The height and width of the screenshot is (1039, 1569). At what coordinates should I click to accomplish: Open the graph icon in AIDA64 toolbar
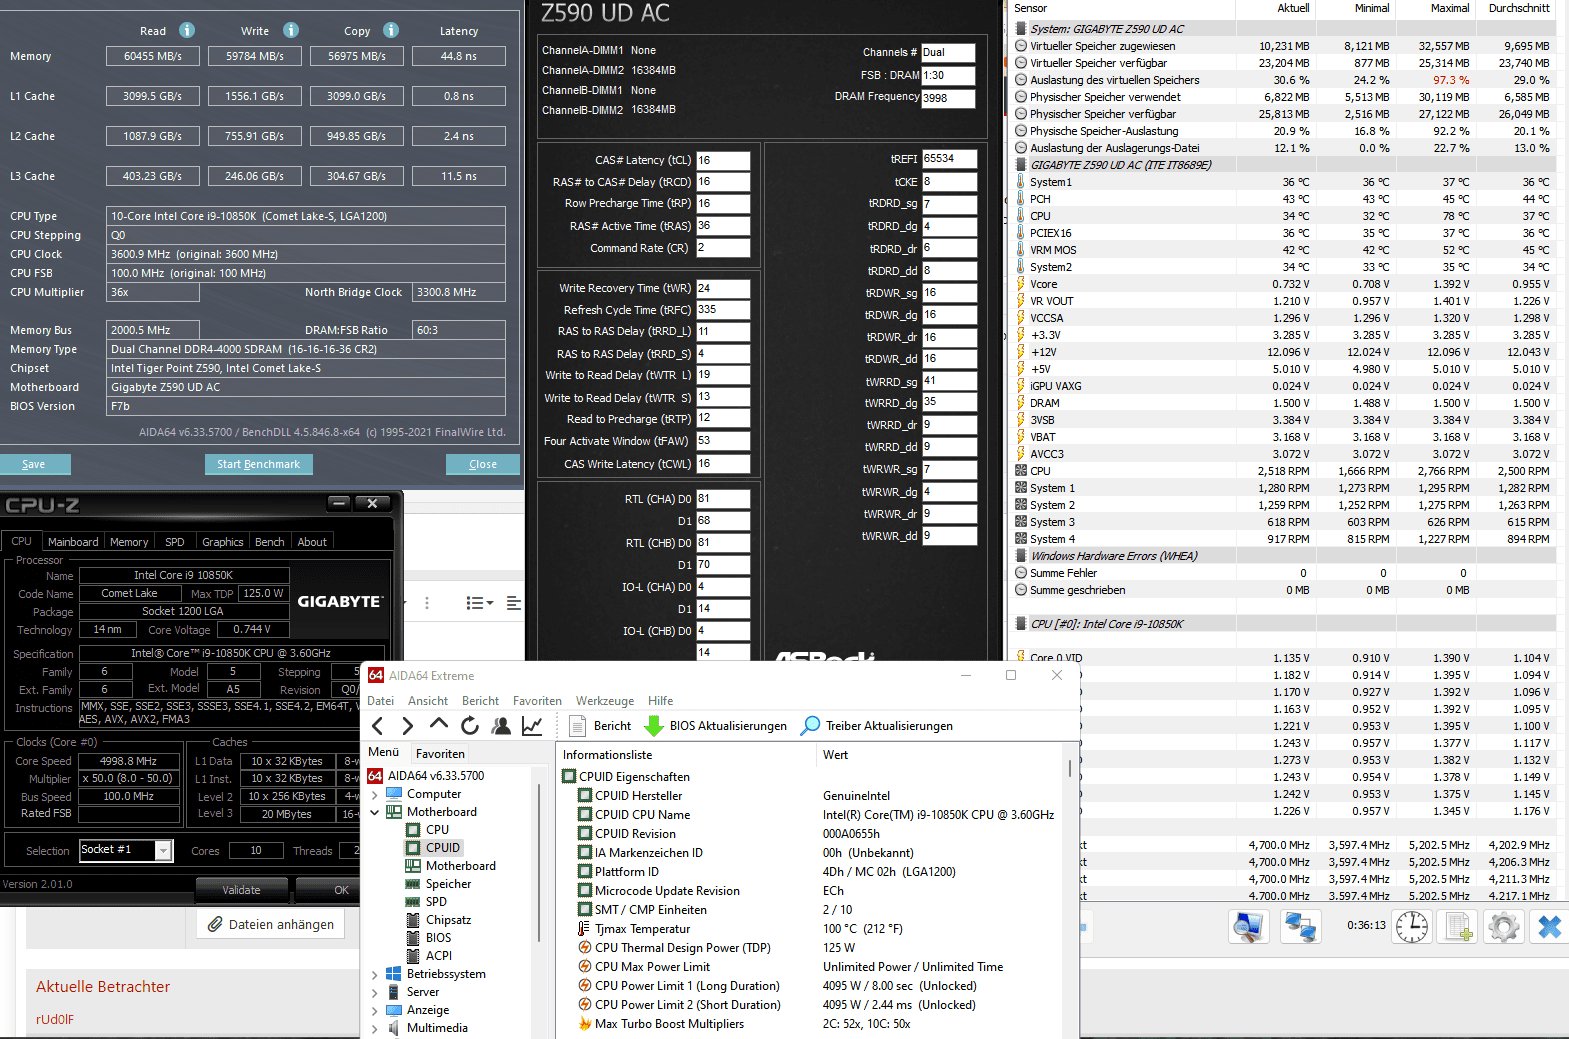pyautogui.click(x=532, y=726)
